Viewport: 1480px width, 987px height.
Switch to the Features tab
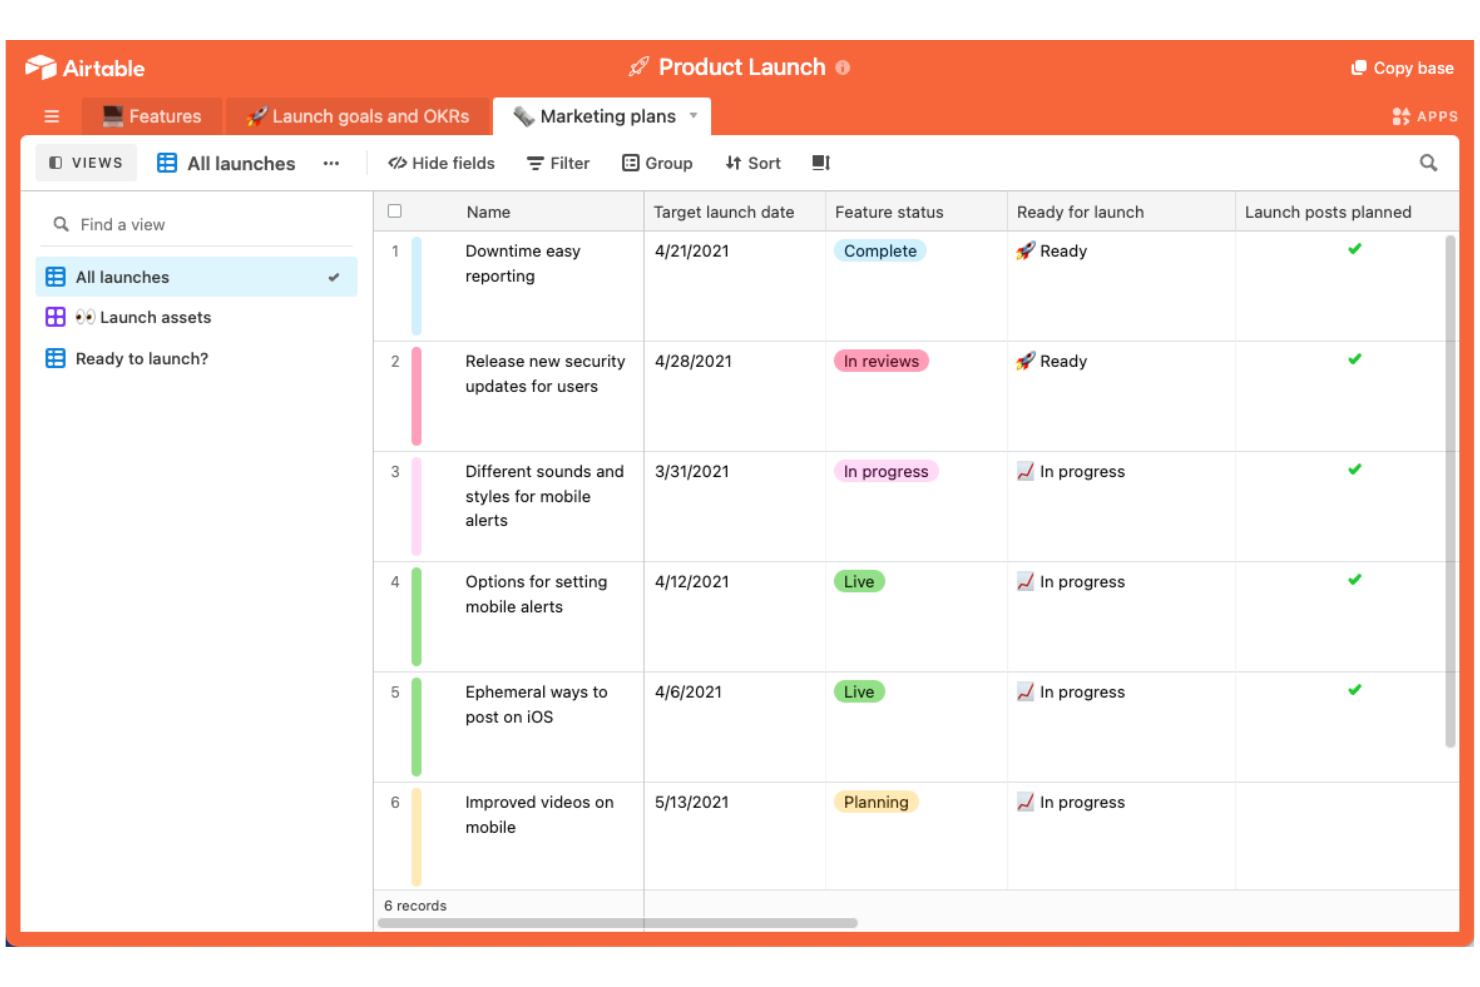click(151, 116)
